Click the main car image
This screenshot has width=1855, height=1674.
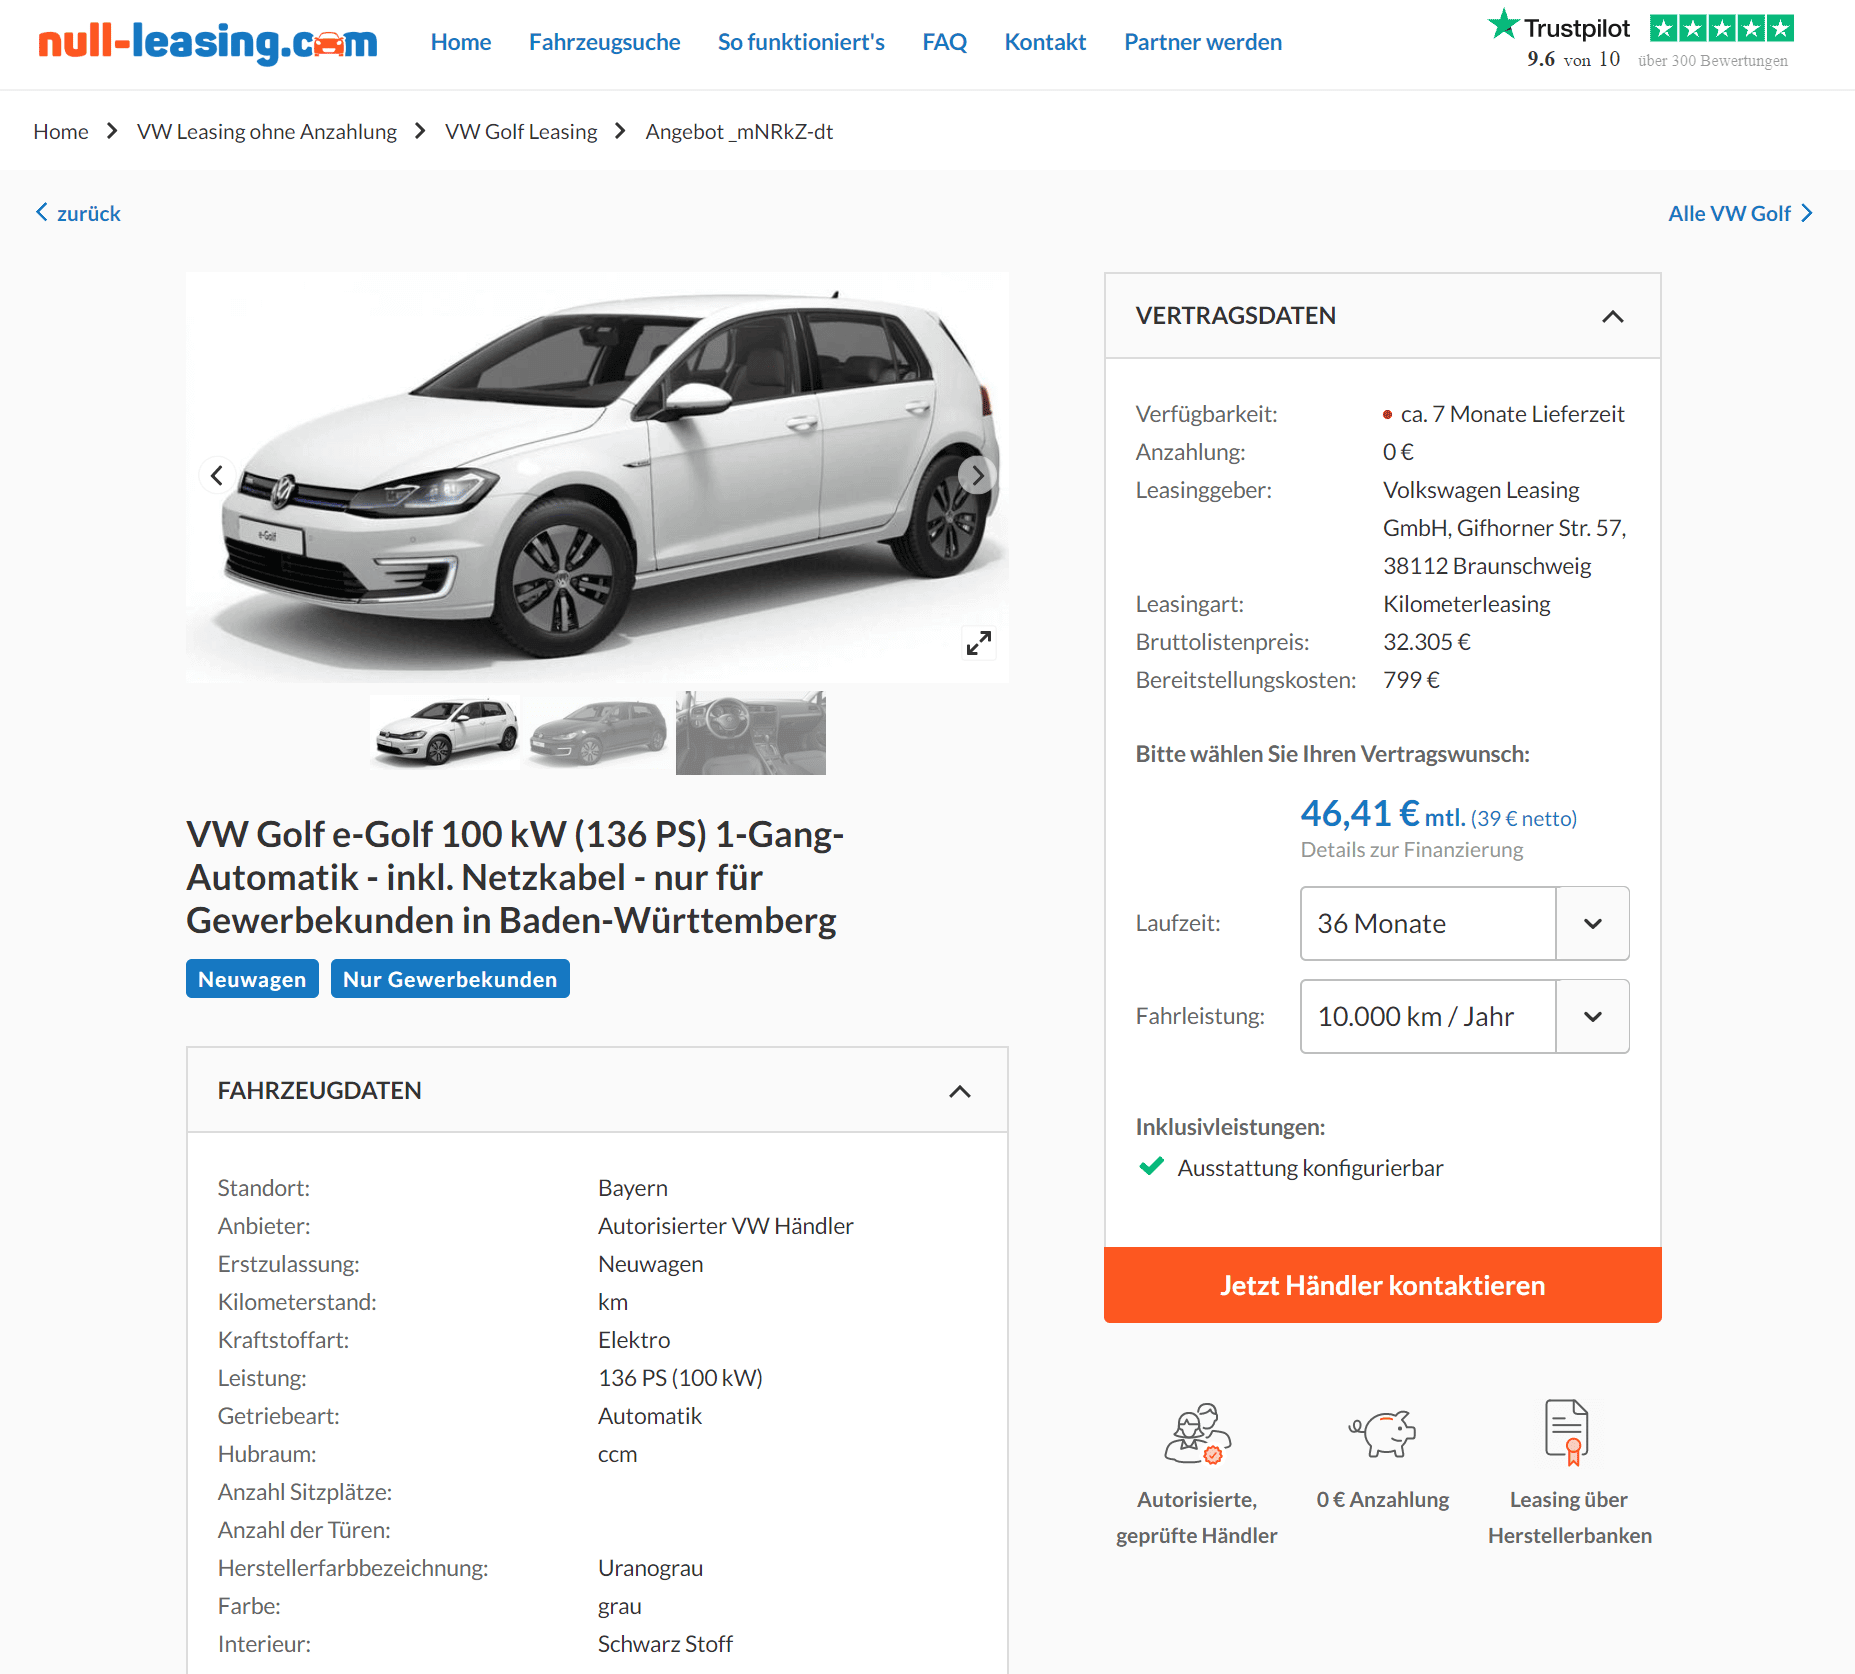pos(597,477)
